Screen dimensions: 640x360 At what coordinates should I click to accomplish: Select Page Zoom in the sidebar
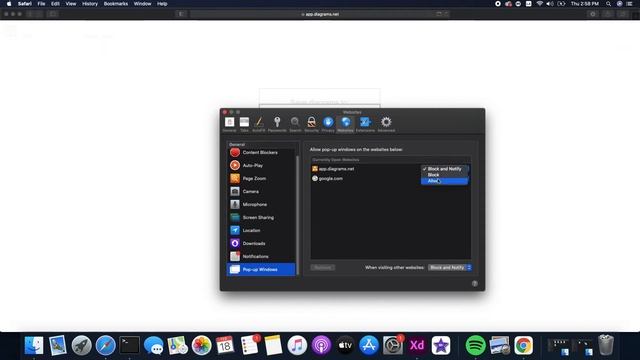[261, 178]
